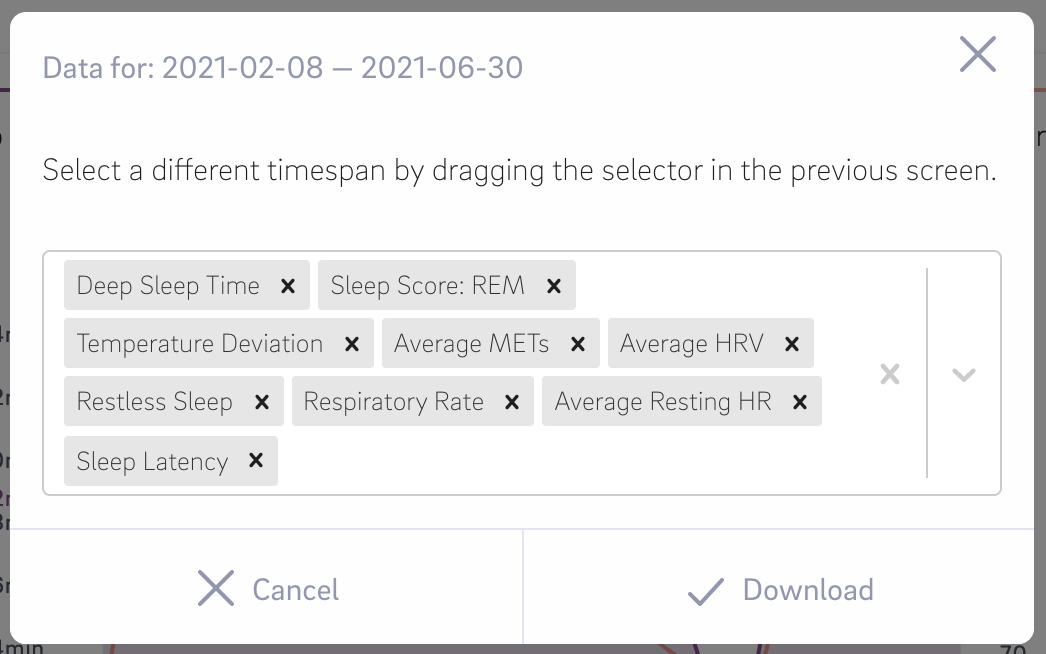Remove the Respiratory Rate tag
Viewport: 1046px width, 654px height.
pyautogui.click(x=512, y=402)
